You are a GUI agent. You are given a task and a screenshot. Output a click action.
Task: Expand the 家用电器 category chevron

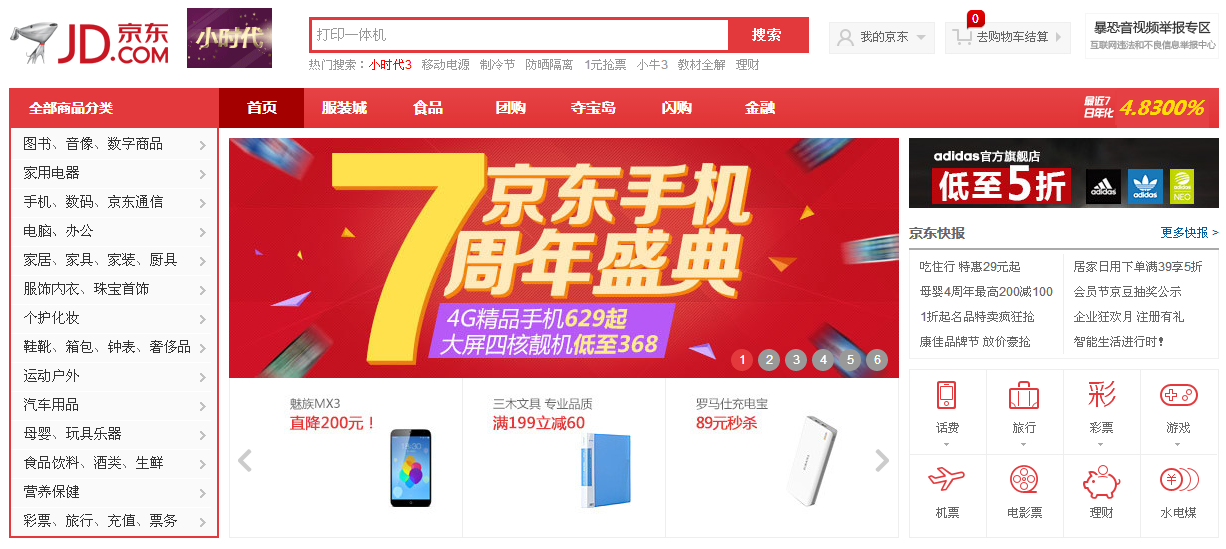(202, 174)
